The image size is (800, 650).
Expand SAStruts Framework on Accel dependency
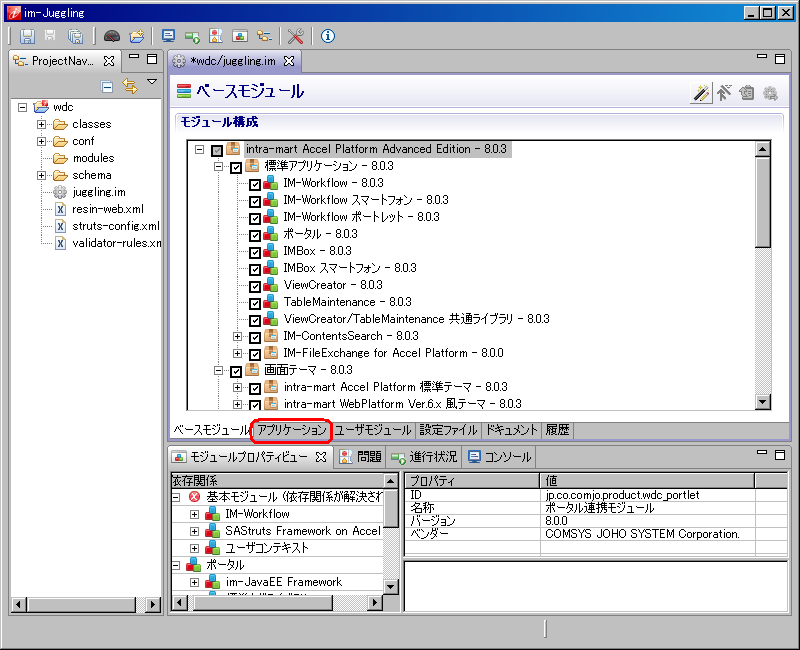click(194, 531)
